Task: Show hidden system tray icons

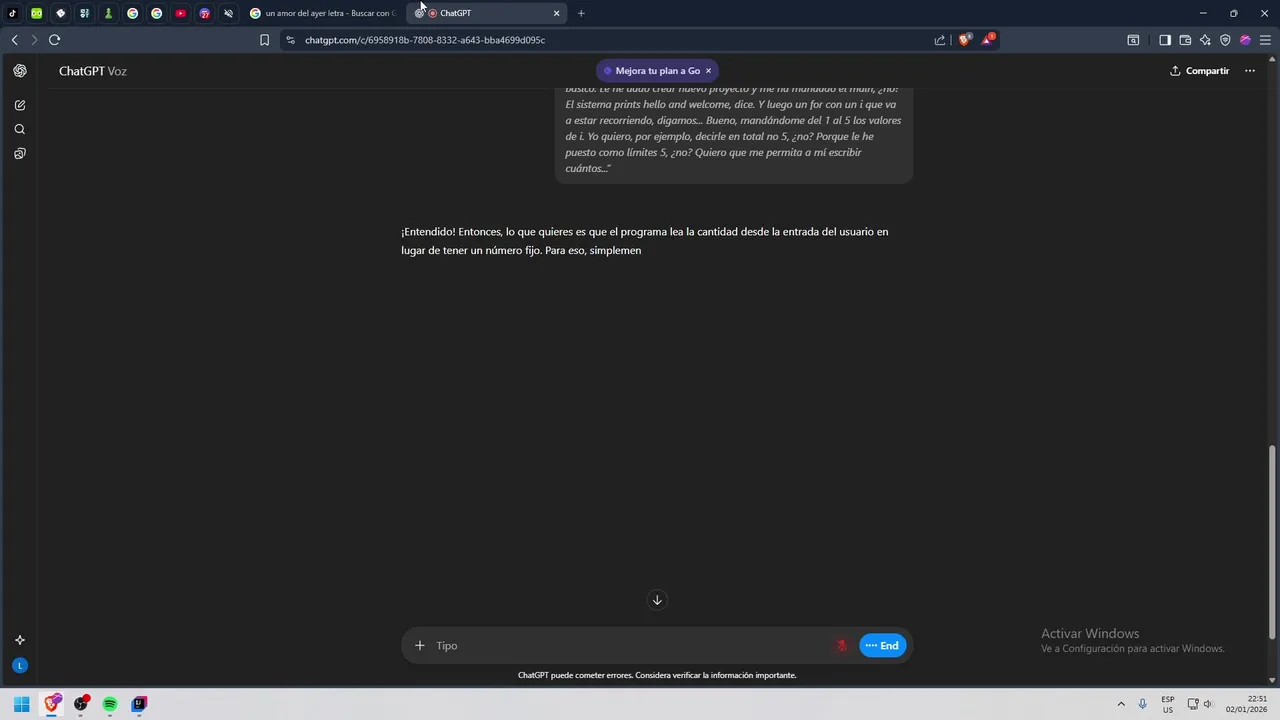Action: coord(1121,704)
